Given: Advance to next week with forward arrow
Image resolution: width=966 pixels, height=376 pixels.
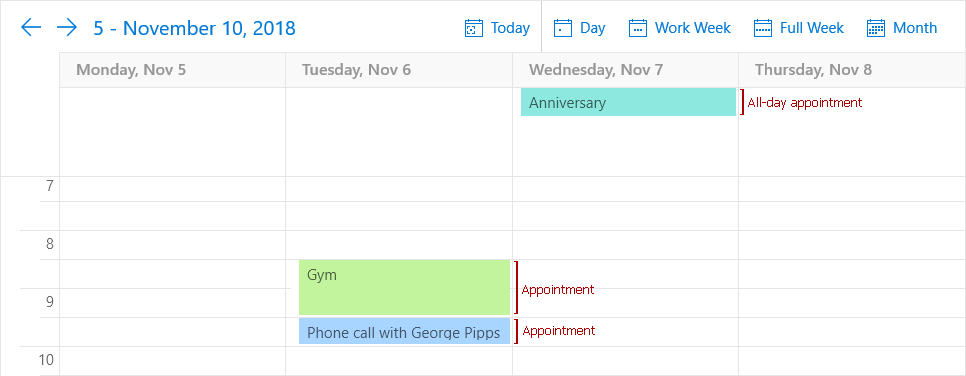Looking at the screenshot, I should [67, 27].
